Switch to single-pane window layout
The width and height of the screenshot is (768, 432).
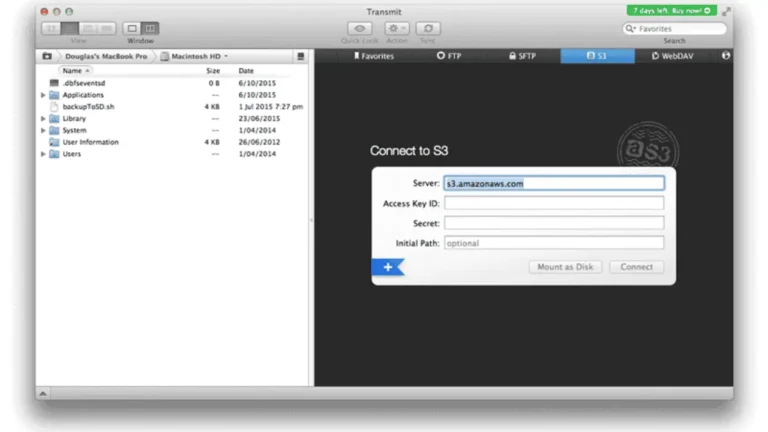pyautogui.click(x=132, y=28)
